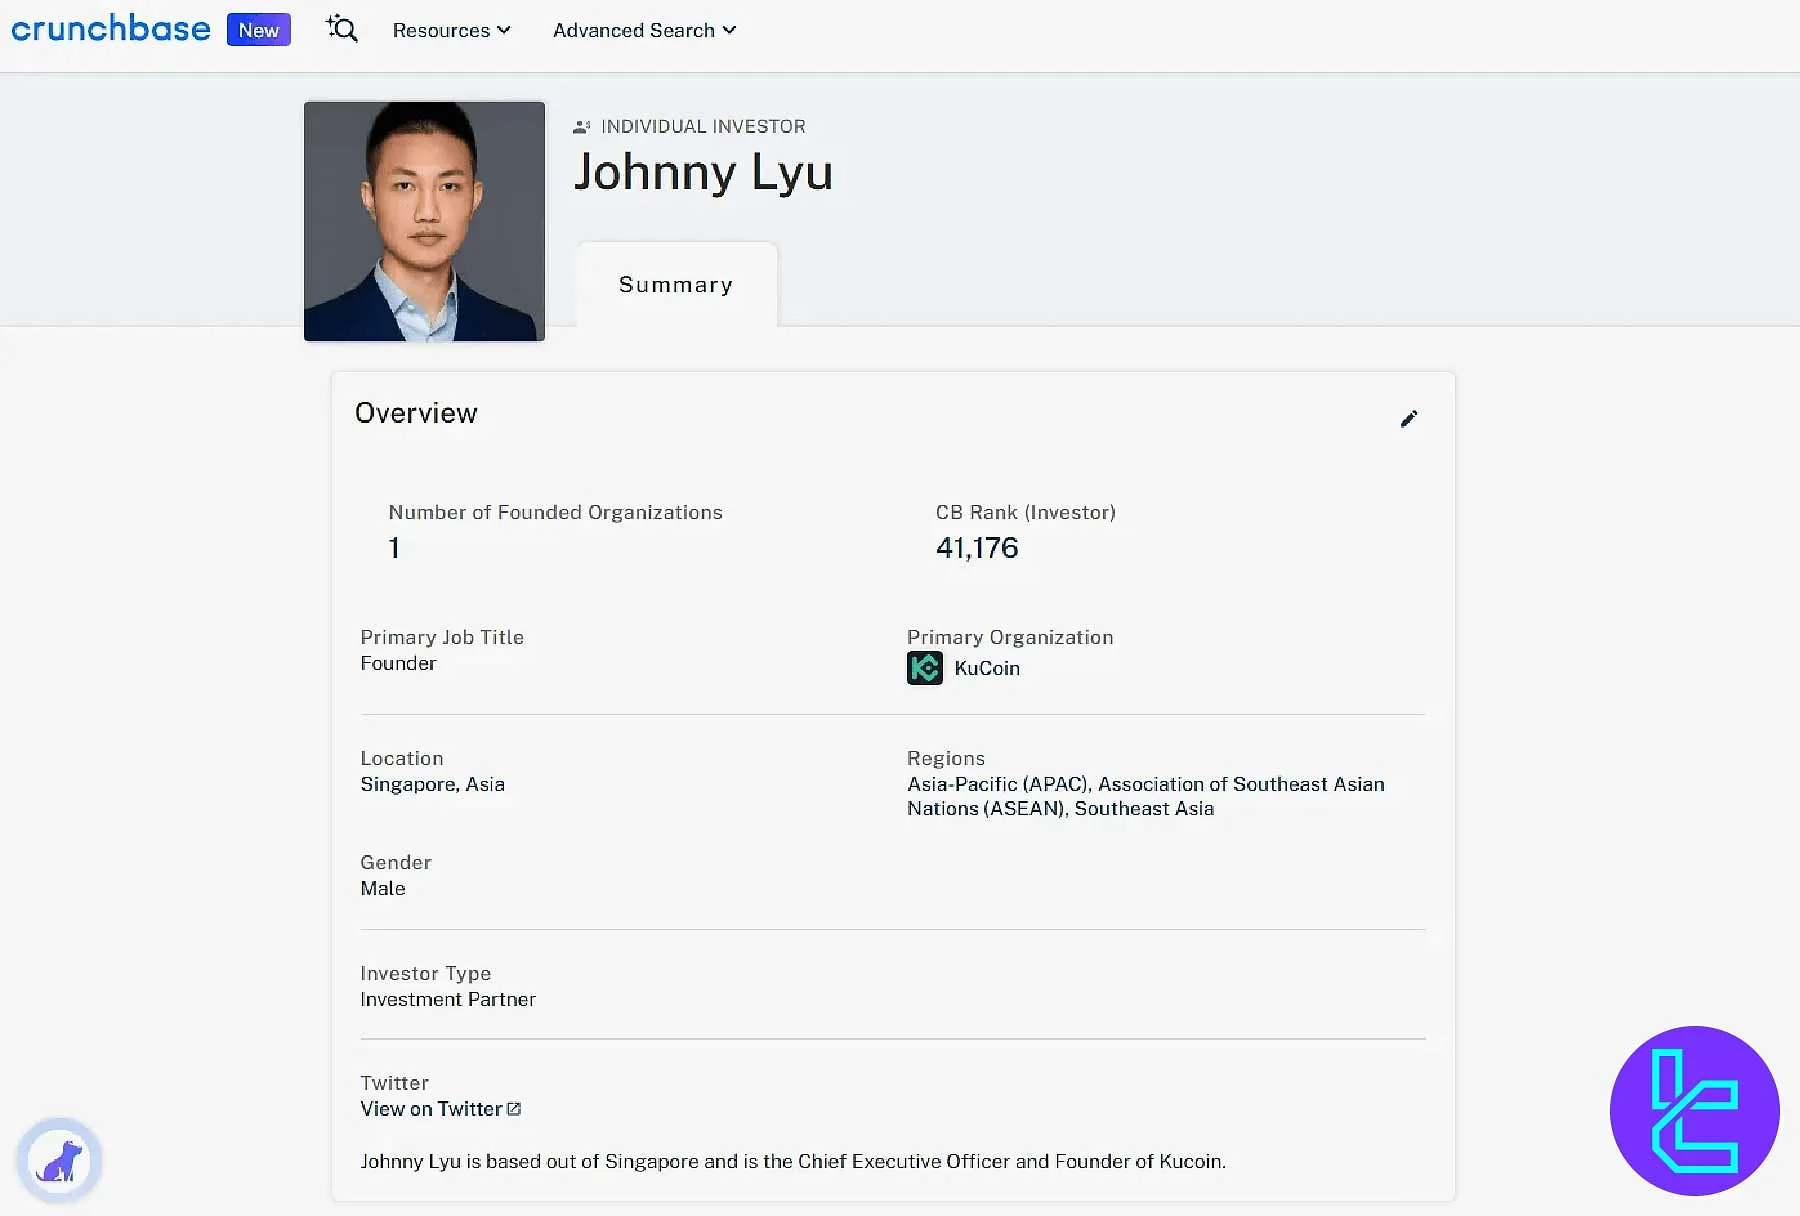The width and height of the screenshot is (1800, 1216).
Task: Open the KuCoin organization link
Action: (987, 668)
